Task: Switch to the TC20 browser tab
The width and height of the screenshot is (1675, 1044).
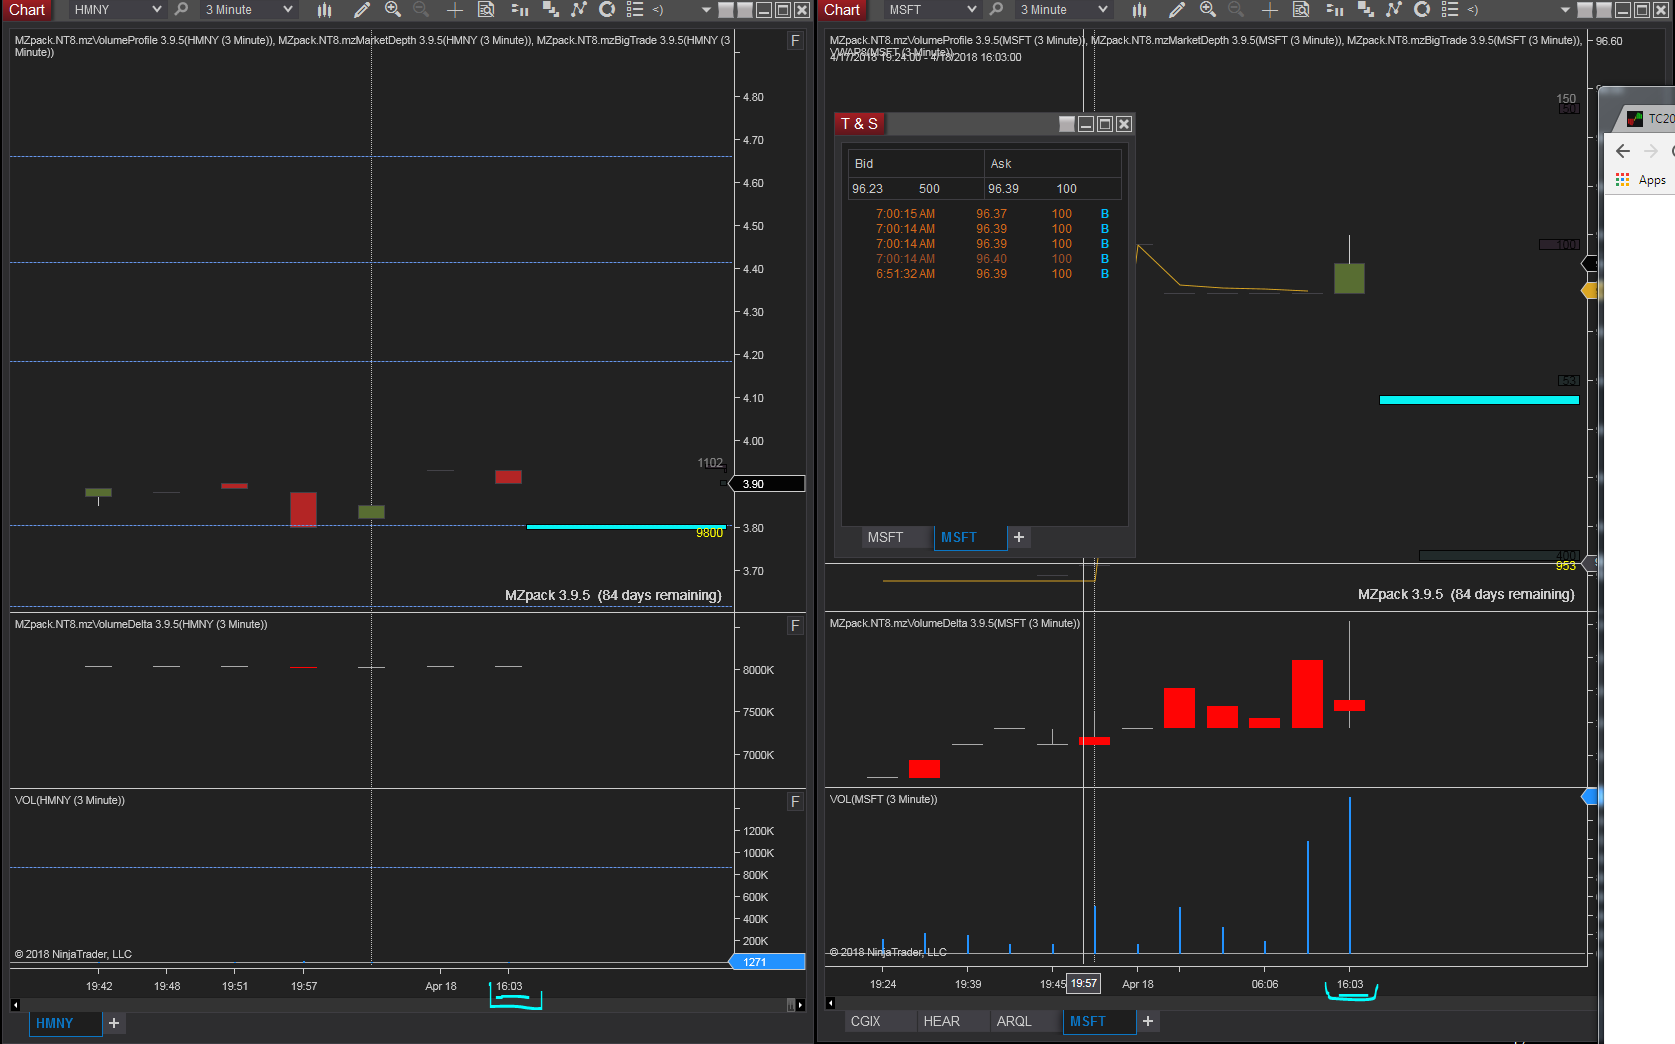Action: tap(1649, 118)
